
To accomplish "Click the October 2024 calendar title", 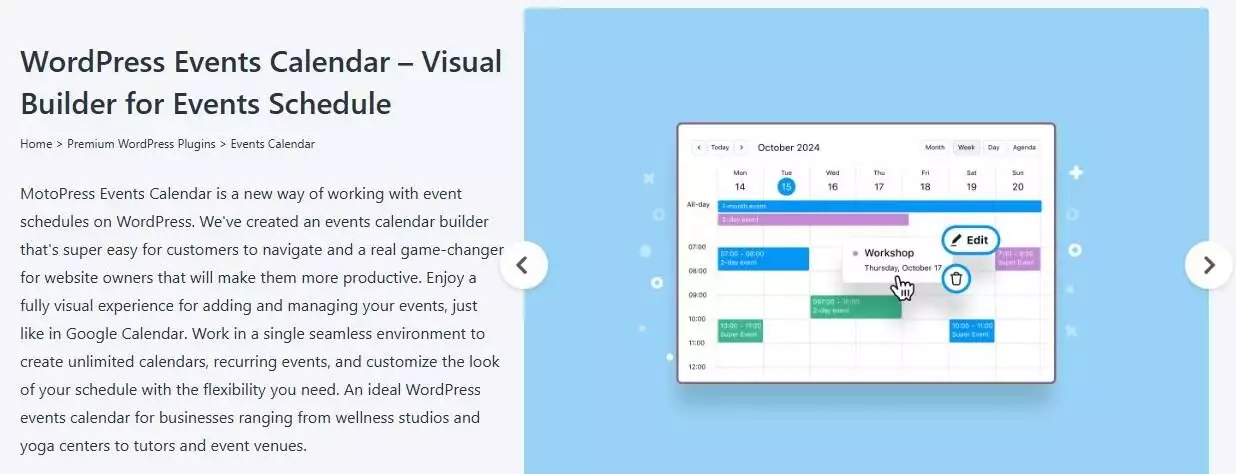I will [788, 147].
